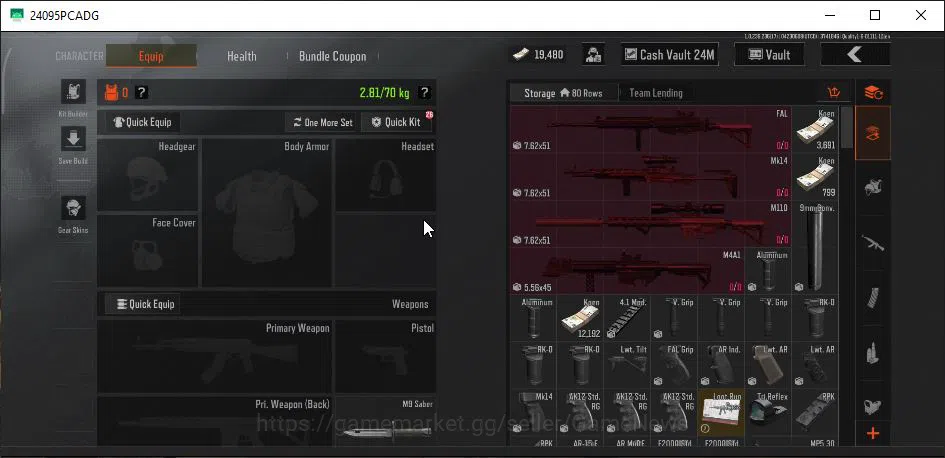Filter storage by magazine icon

tap(873, 298)
